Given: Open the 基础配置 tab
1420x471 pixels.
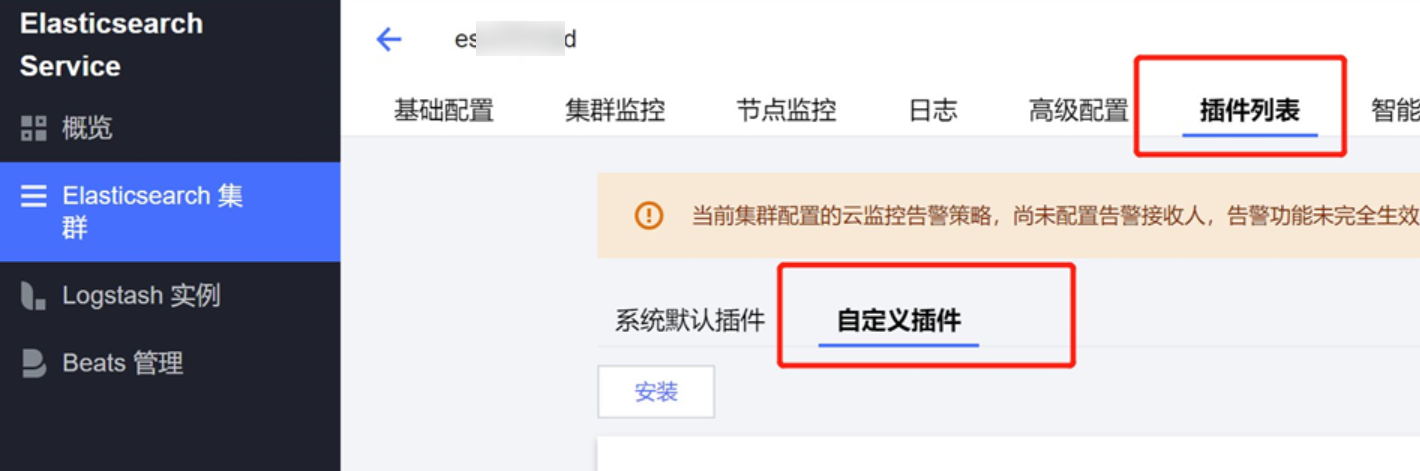Looking at the screenshot, I should [x=444, y=110].
